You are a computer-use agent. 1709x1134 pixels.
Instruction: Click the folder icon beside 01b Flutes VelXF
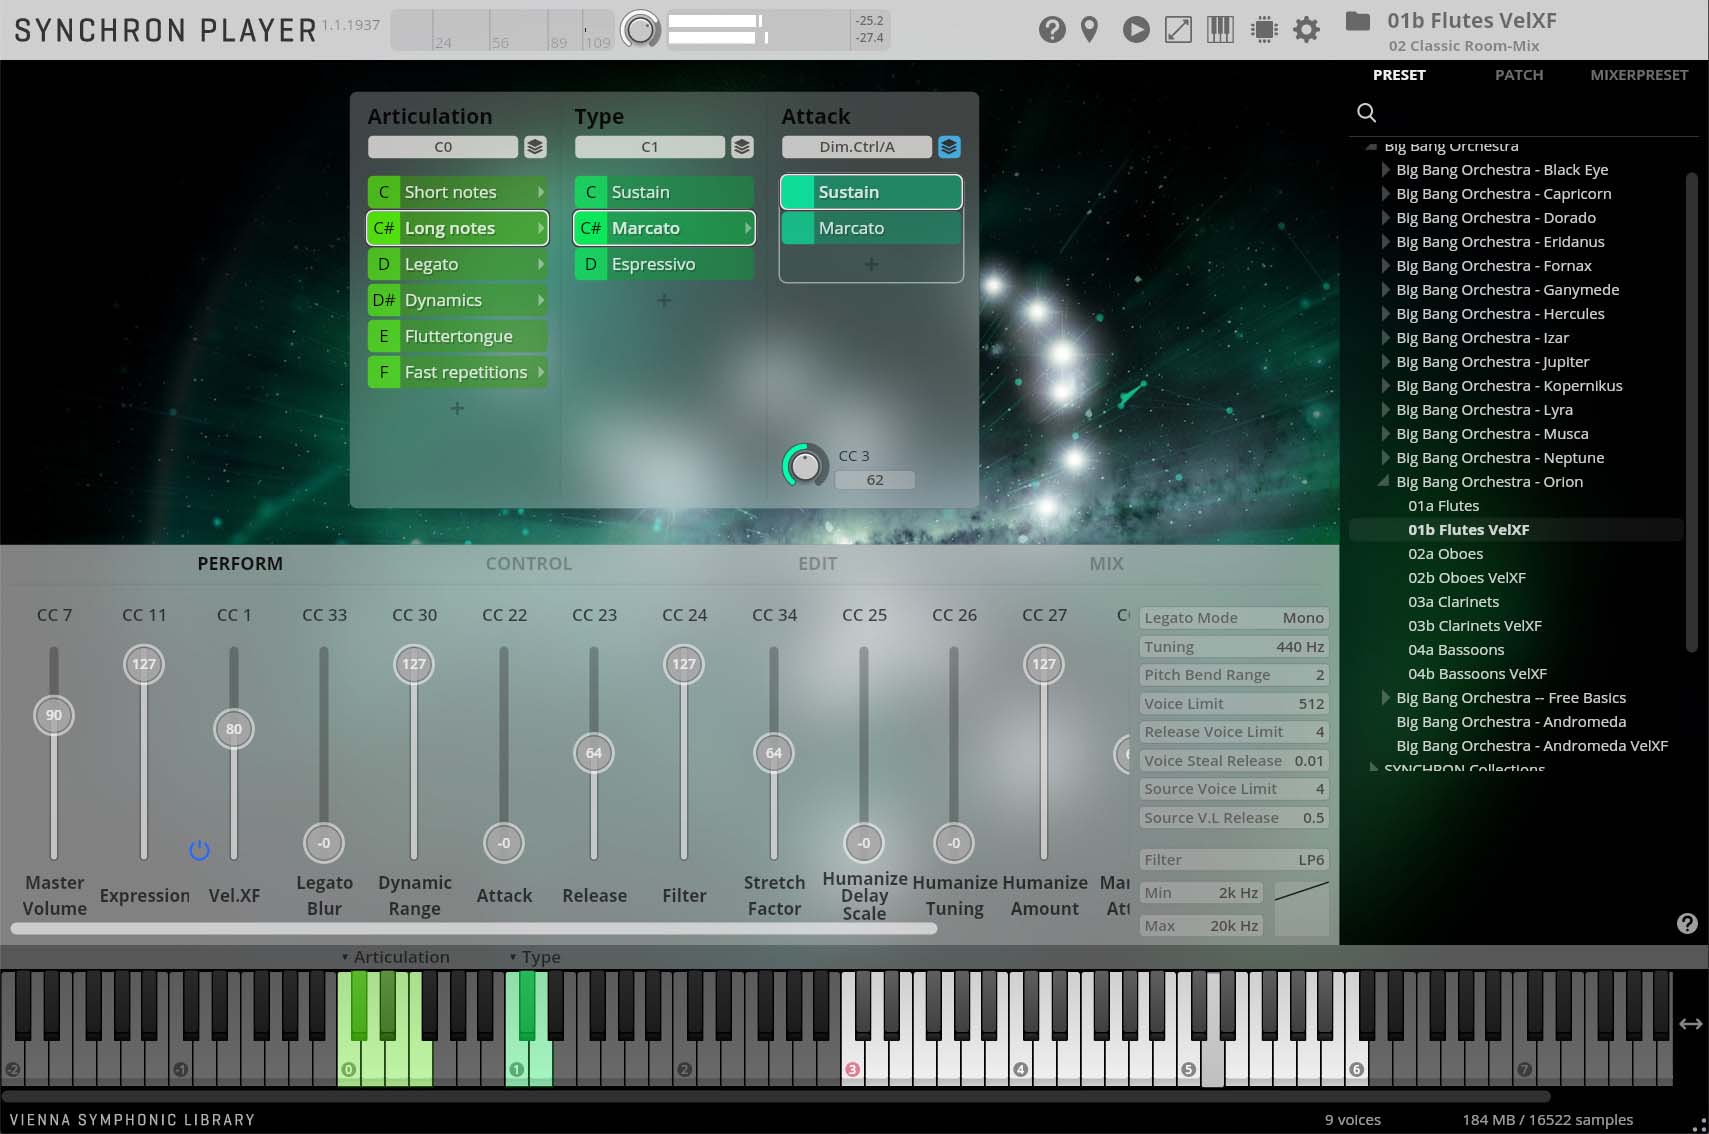[x=1358, y=21]
